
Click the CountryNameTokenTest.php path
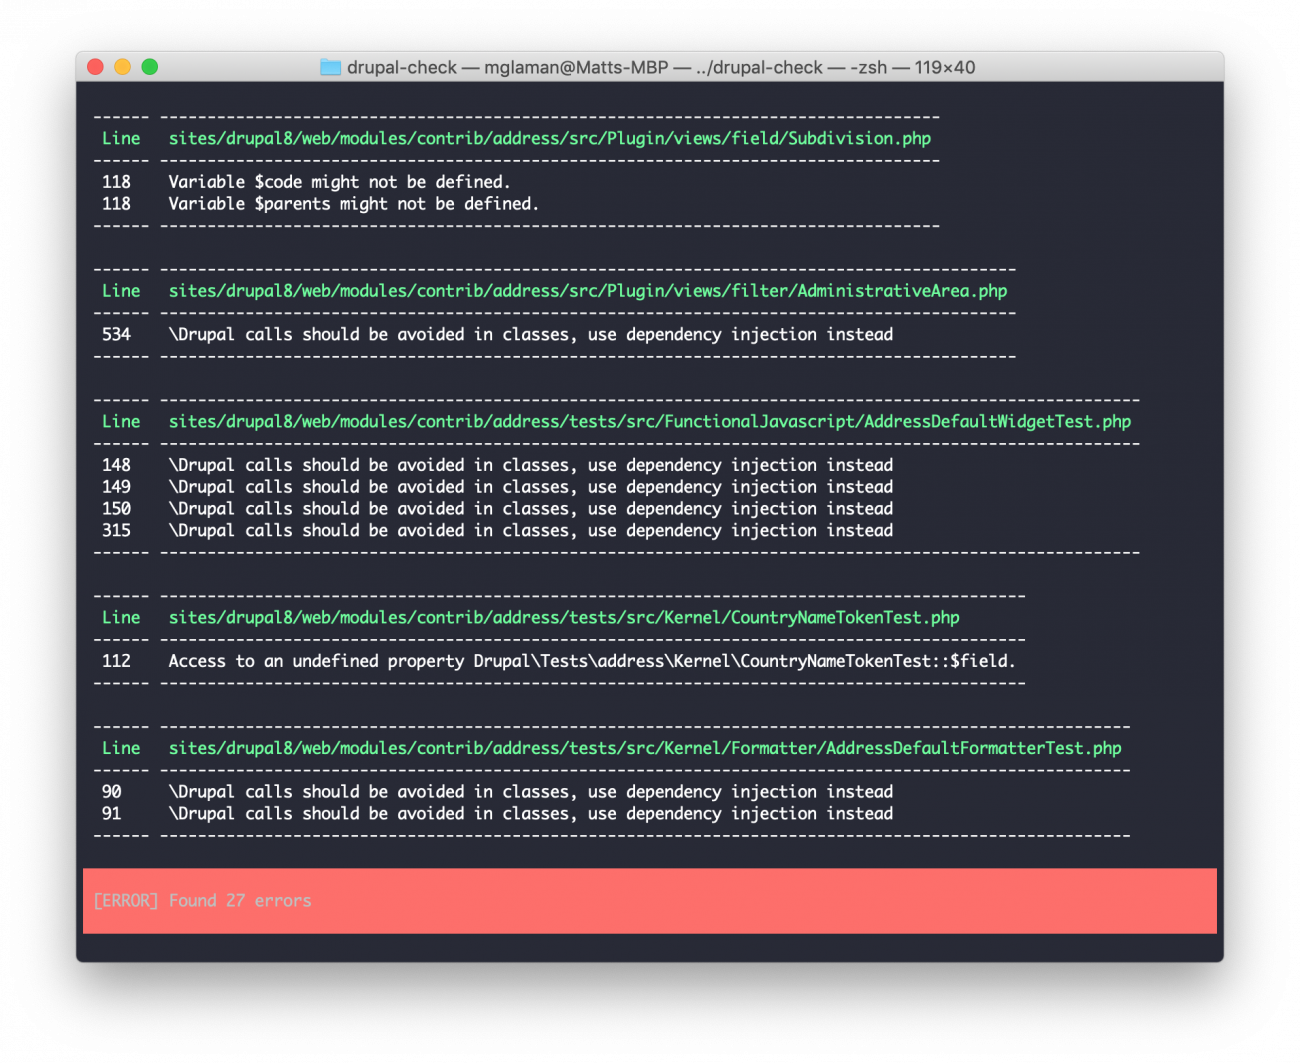pos(563,617)
